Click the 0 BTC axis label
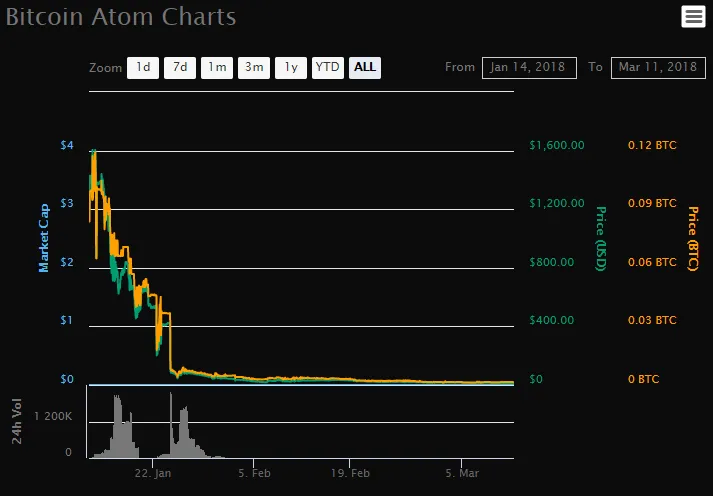 point(643,379)
